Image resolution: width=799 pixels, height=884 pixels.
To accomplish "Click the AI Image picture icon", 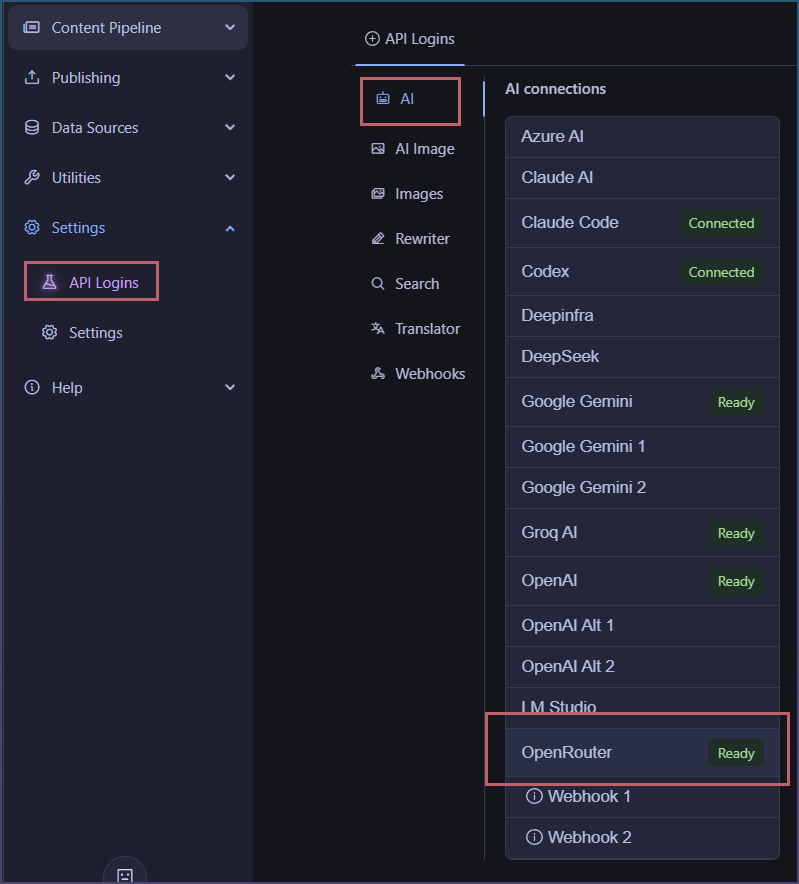I will [x=378, y=149].
